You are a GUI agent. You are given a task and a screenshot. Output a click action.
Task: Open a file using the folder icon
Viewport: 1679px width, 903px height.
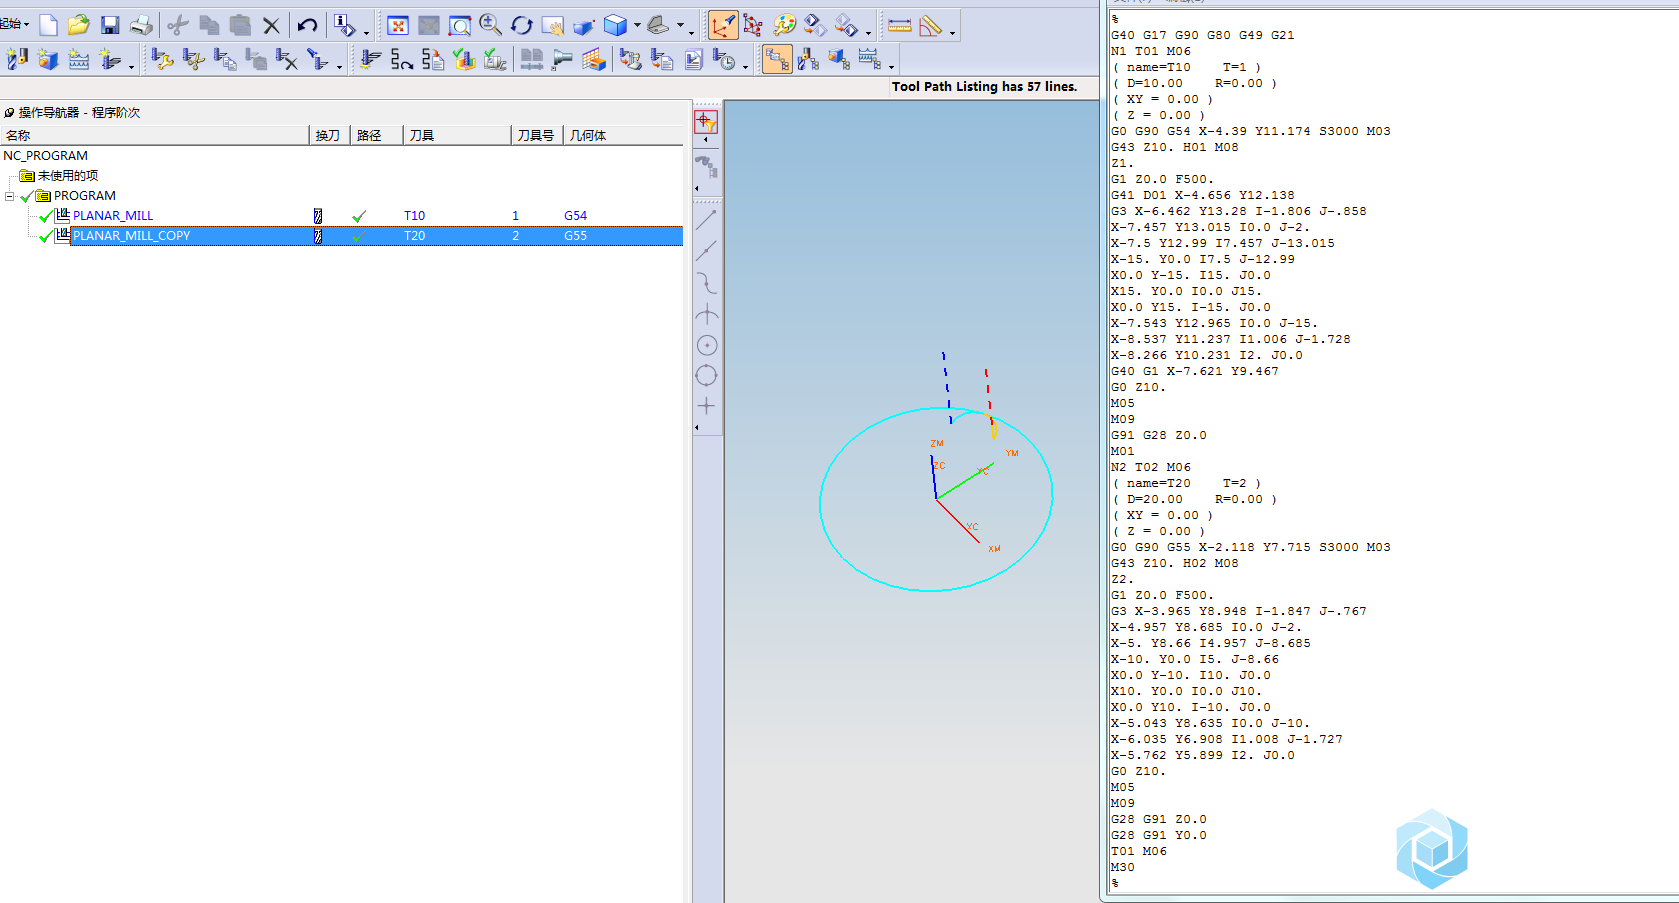tap(79, 25)
